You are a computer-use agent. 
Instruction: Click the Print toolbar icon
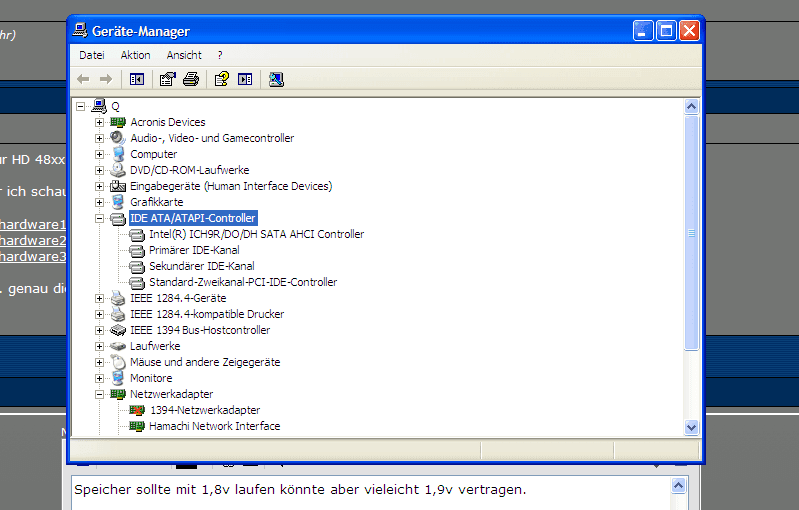coord(191,79)
